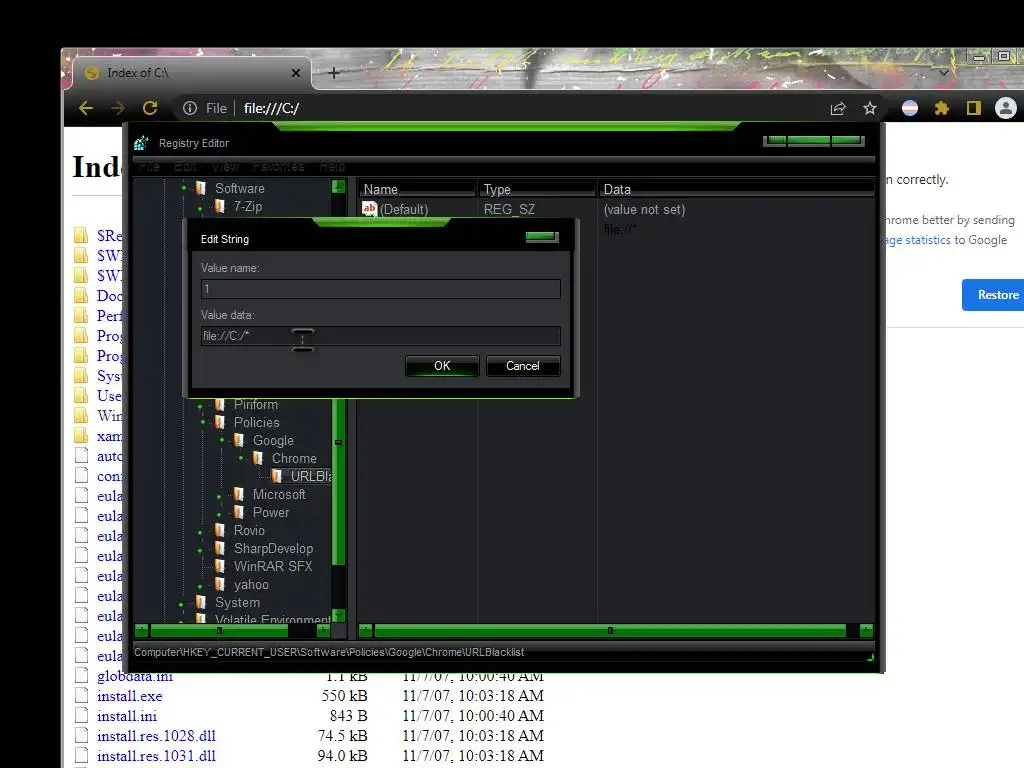The width and height of the screenshot is (1024, 768).
Task: Open the Help menu in Registry Editor
Action: (332, 167)
